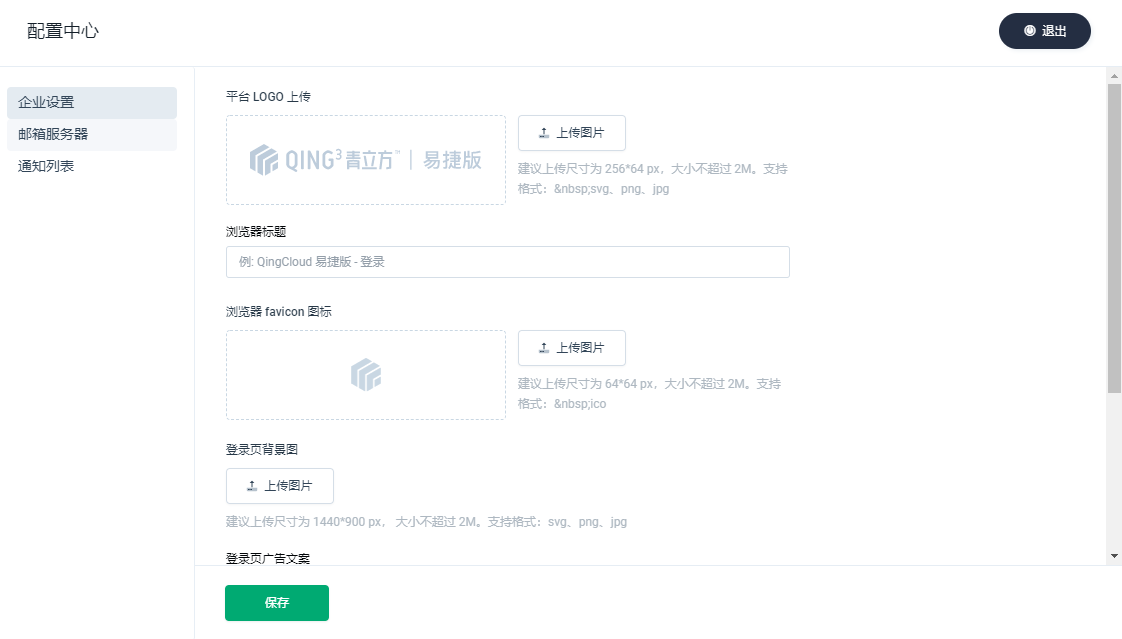Viewport: 1122px width, 639px height.
Task: Click the upload icon for the favicon 上传图片 button
Action: [x=544, y=348]
